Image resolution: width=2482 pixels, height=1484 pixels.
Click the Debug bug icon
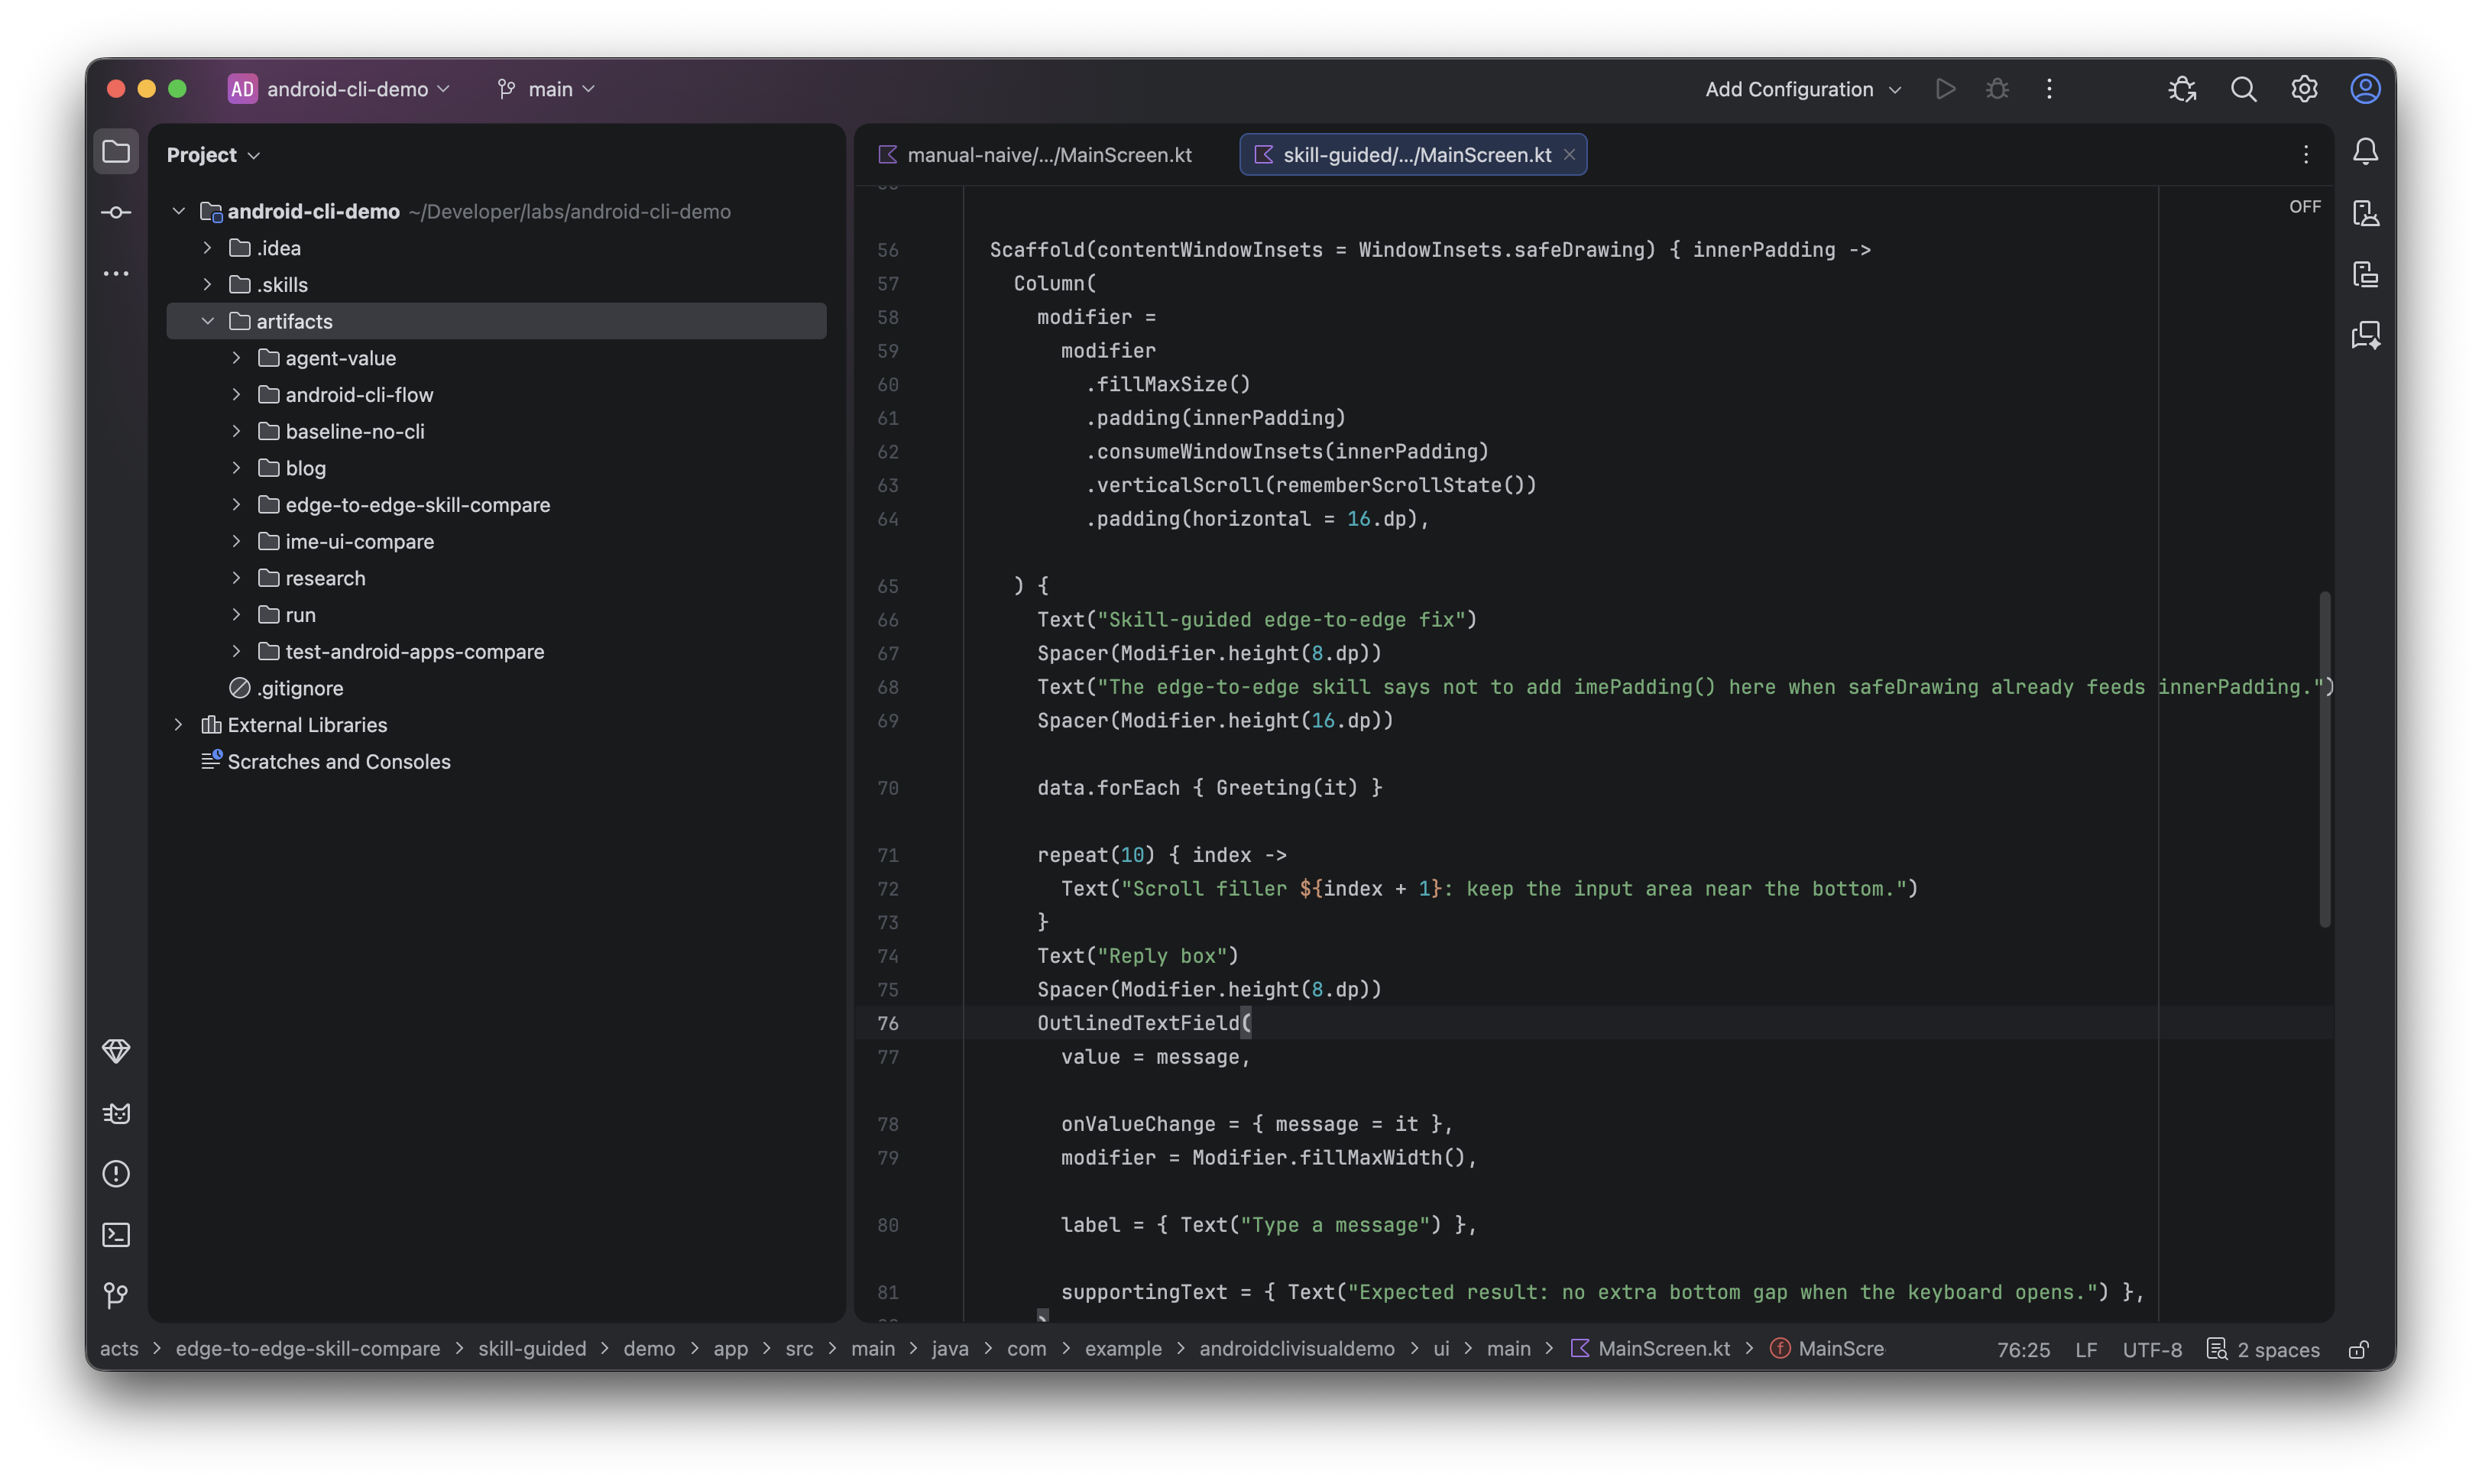coord(1997,89)
